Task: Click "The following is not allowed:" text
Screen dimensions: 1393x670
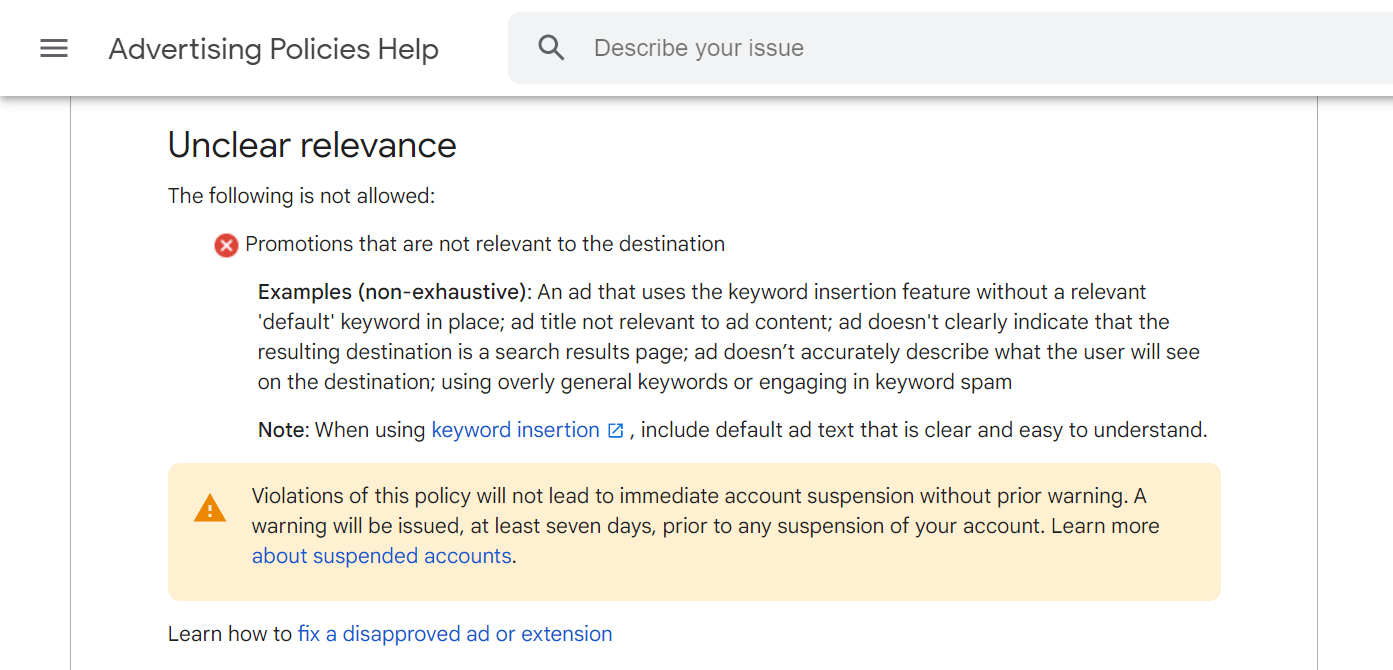Action: [x=301, y=196]
